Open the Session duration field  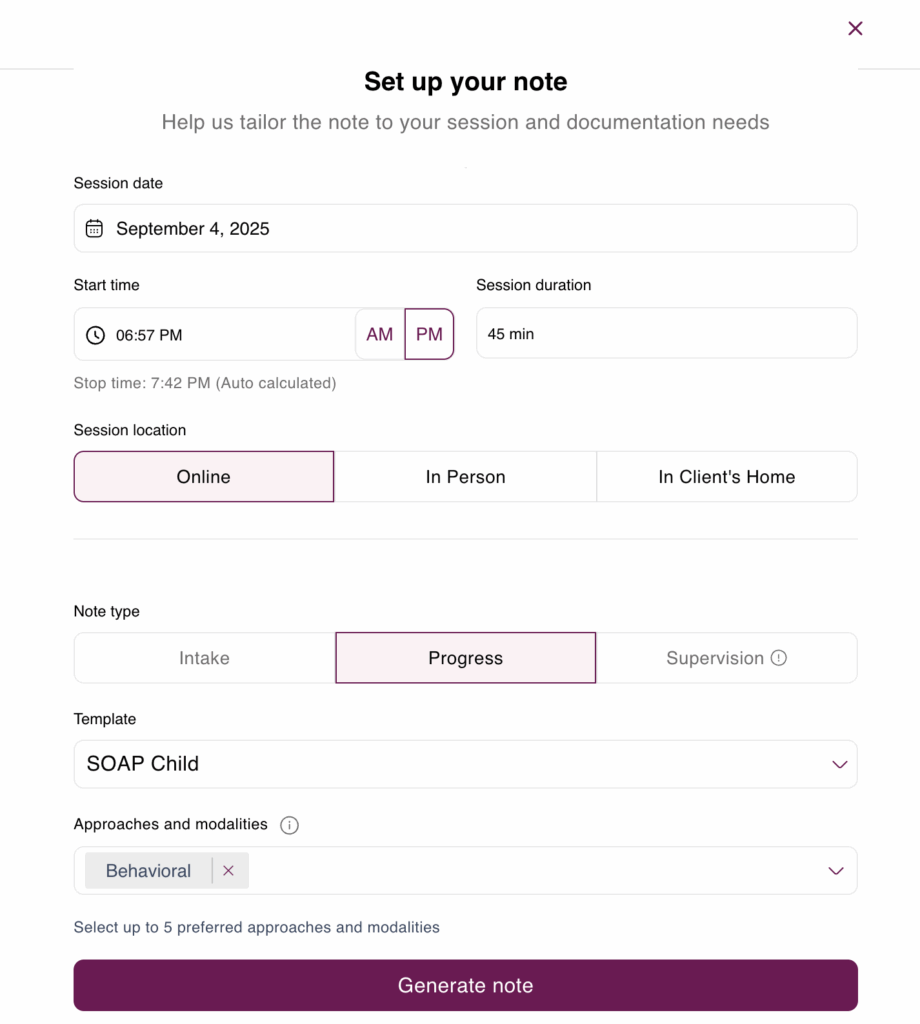coord(667,333)
